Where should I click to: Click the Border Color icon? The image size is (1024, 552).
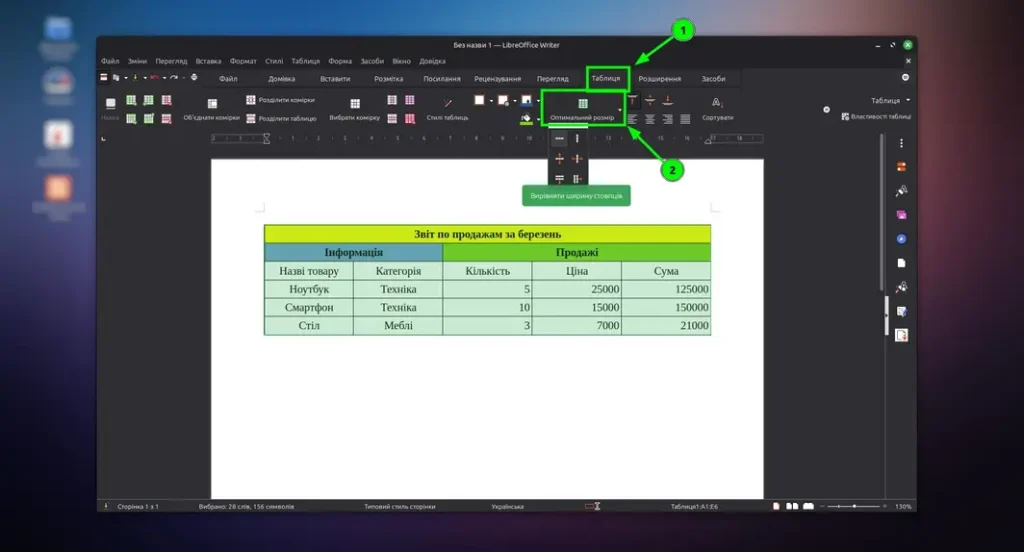(x=526, y=99)
